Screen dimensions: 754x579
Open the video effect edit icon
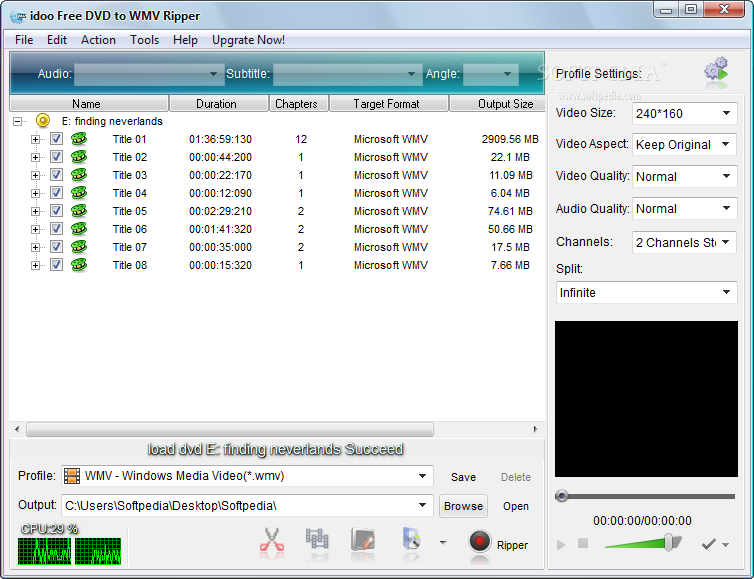coord(363,541)
